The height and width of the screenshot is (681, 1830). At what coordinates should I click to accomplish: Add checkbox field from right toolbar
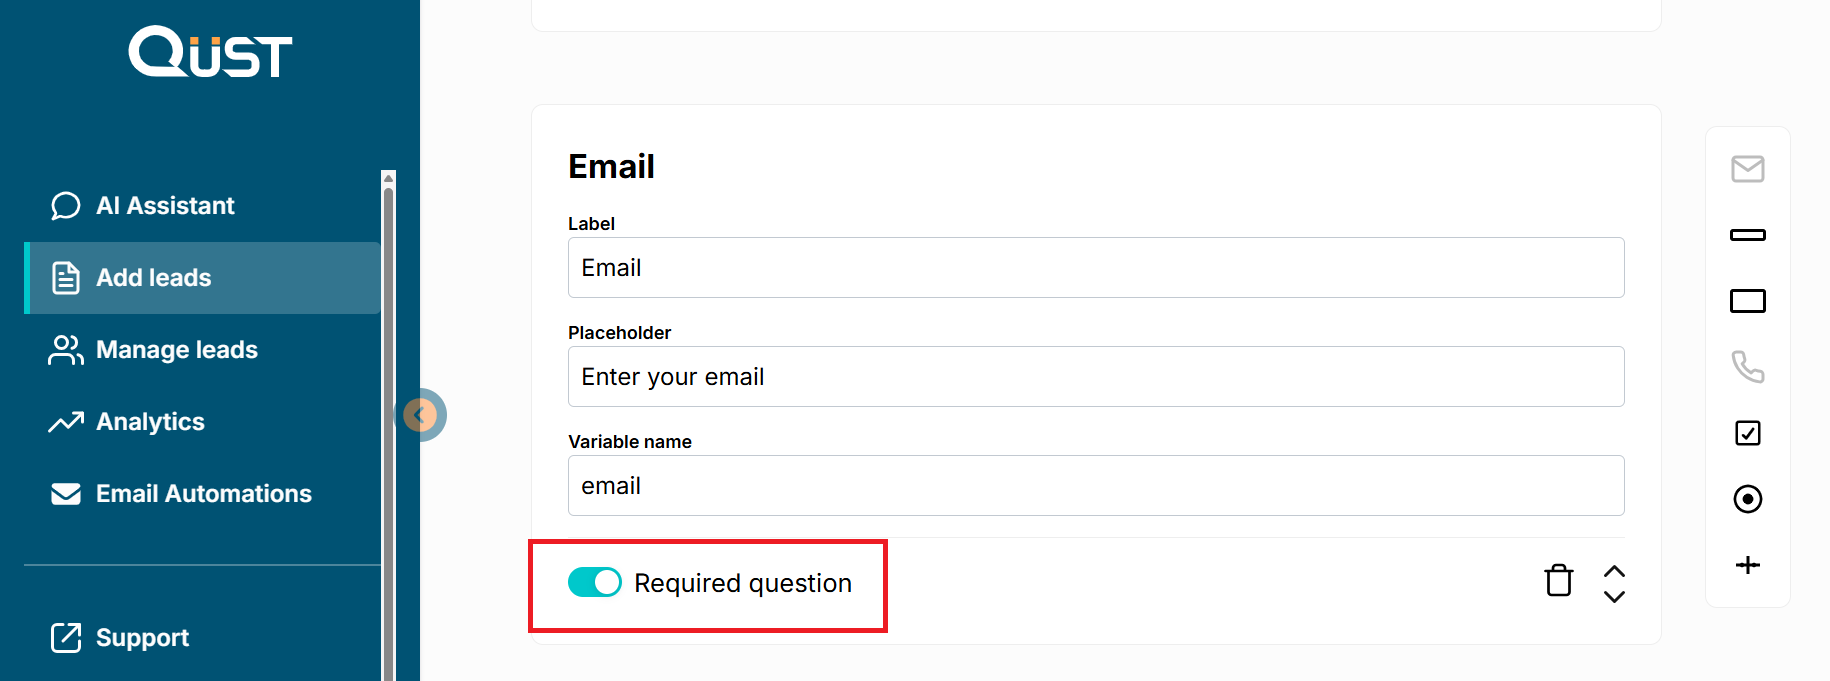point(1747,433)
